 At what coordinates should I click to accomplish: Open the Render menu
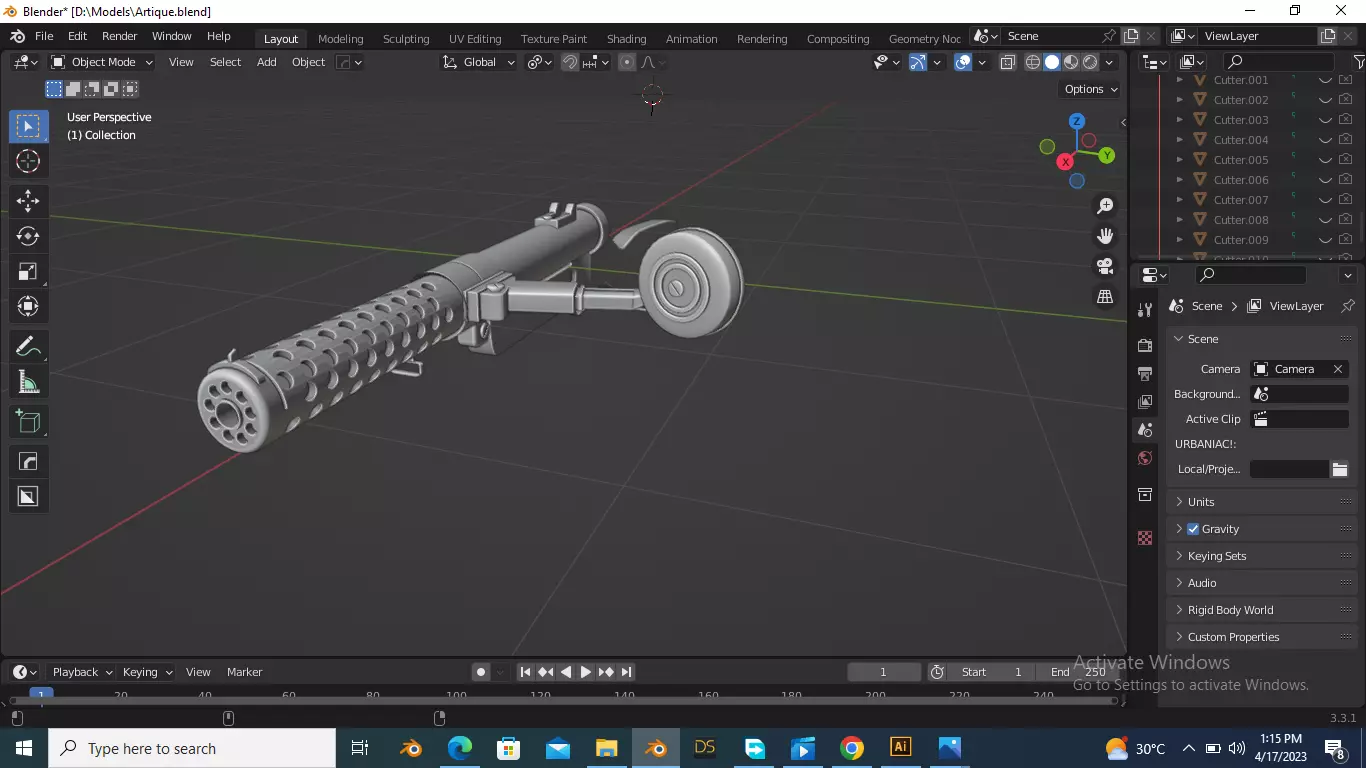click(119, 36)
